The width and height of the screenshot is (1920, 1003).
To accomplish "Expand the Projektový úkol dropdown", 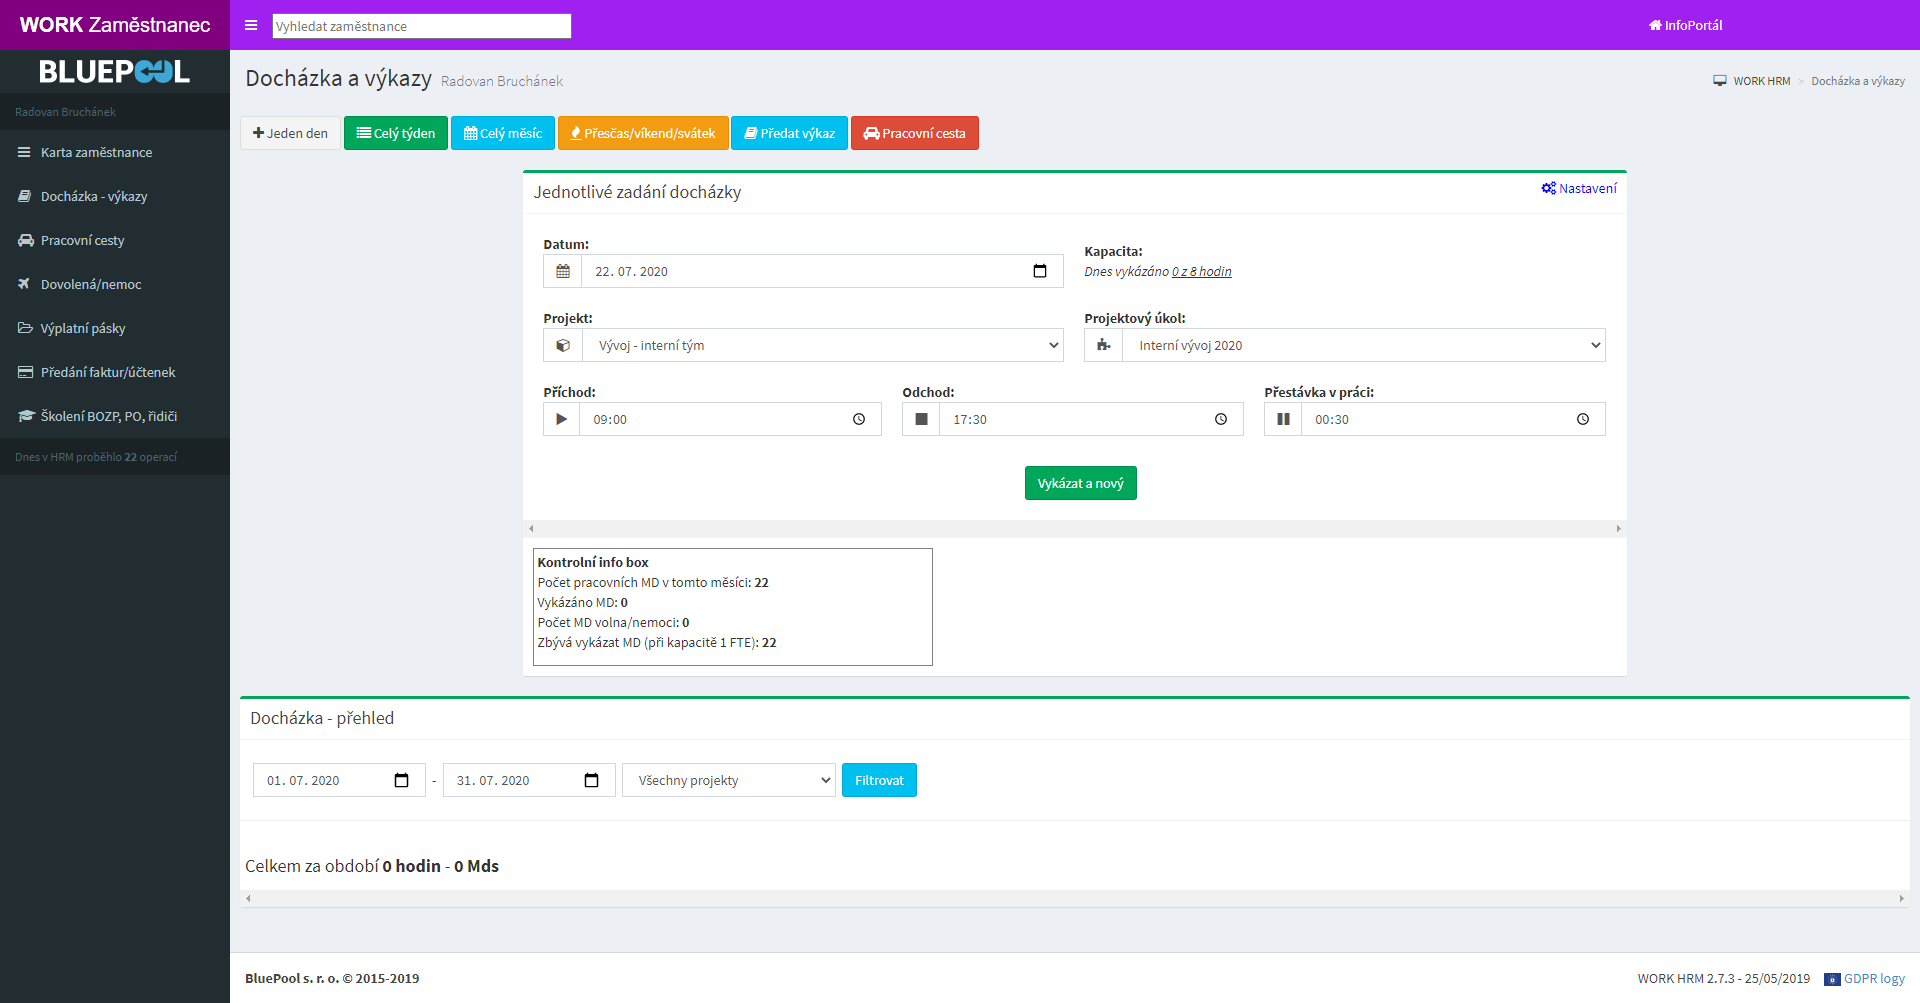I will tap(1364, 345).
